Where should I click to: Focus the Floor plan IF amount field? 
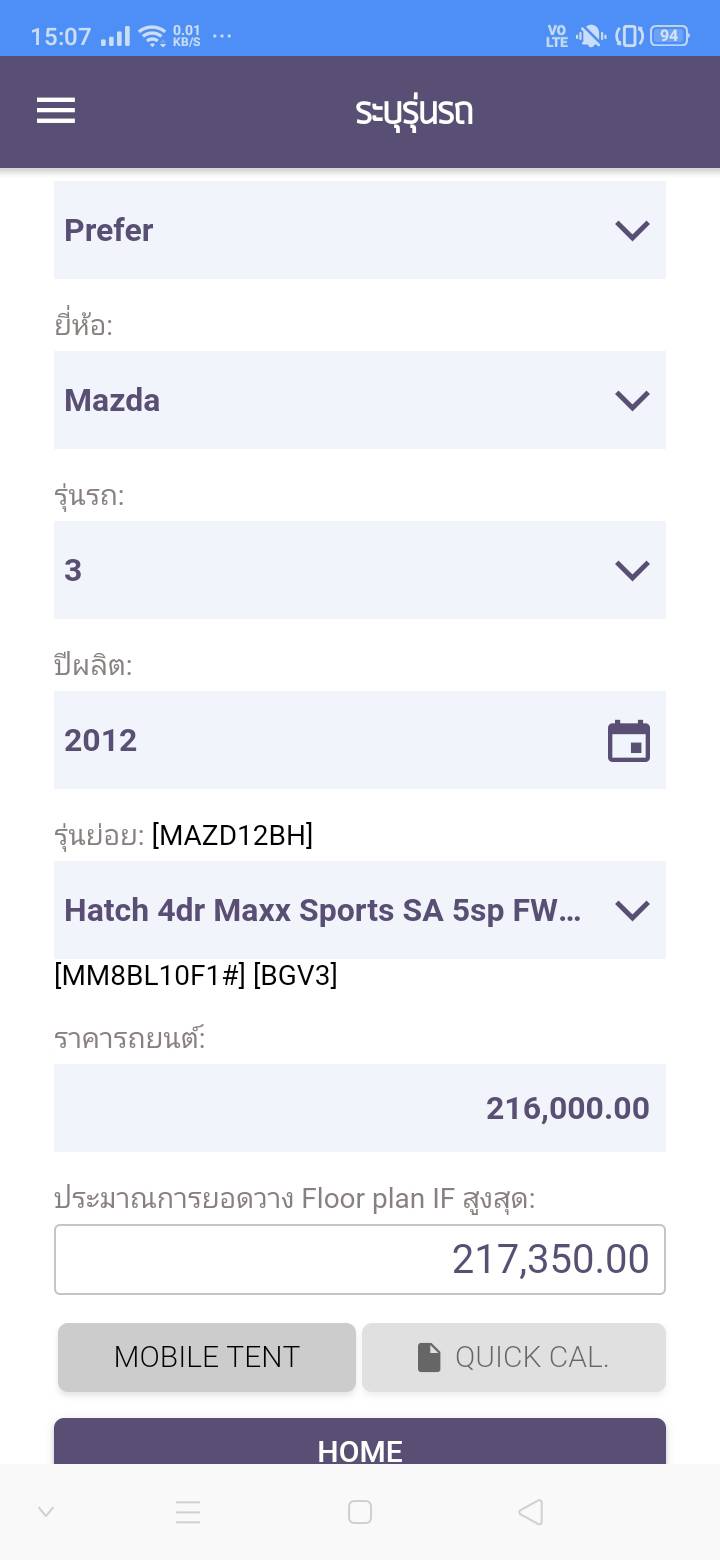coord(360,1259)
